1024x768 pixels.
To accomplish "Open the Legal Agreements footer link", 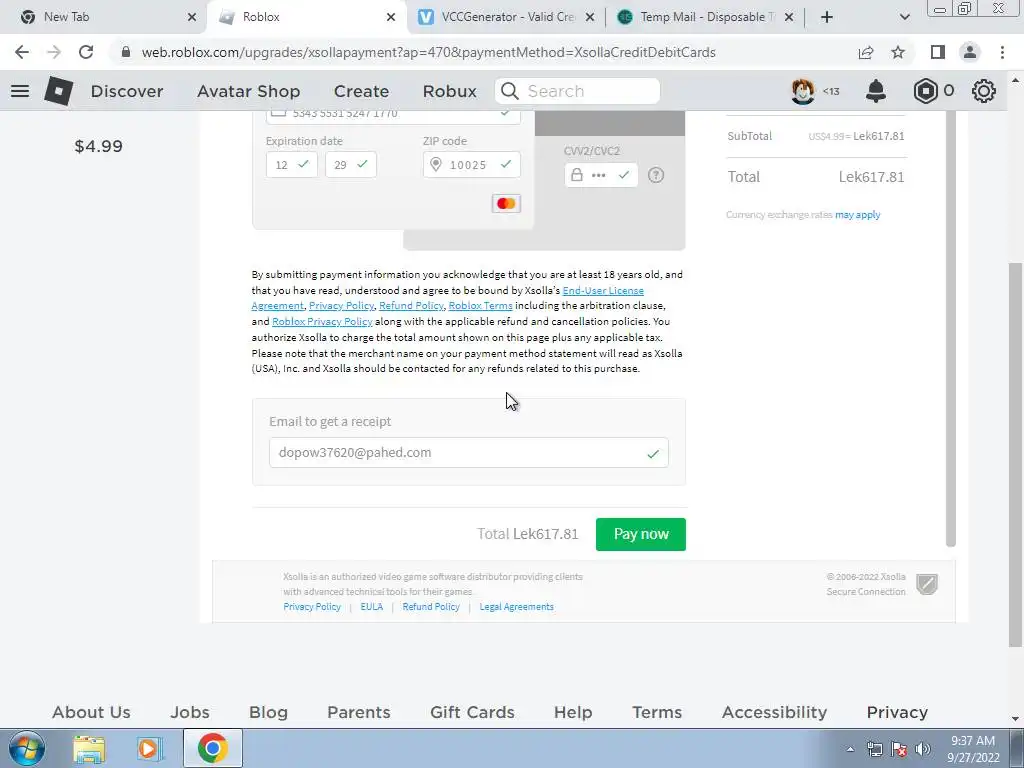I will pyautogui.click(x=517, y=607).
